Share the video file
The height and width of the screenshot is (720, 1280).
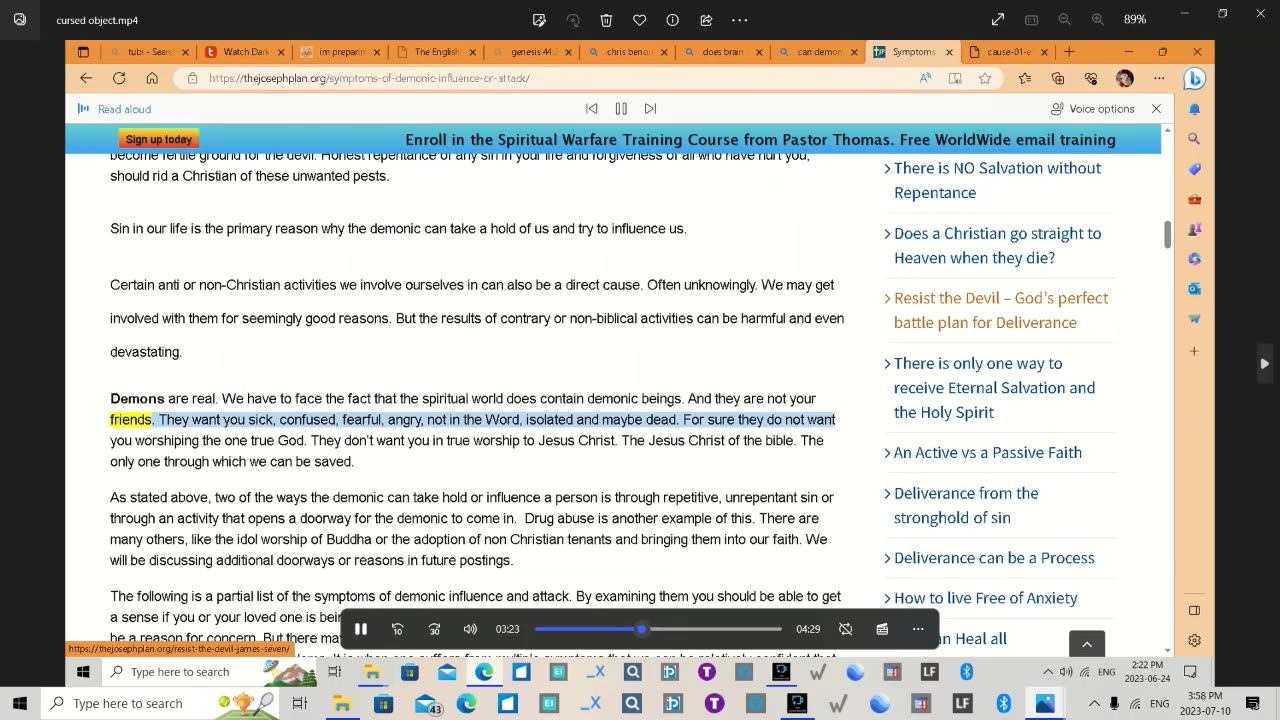point(706,20)
